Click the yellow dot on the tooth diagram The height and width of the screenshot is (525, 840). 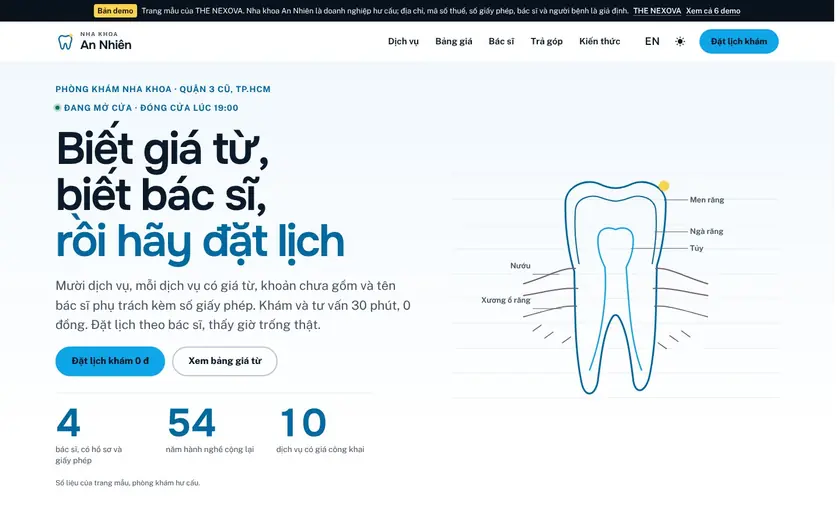click(x=664, y=185)
